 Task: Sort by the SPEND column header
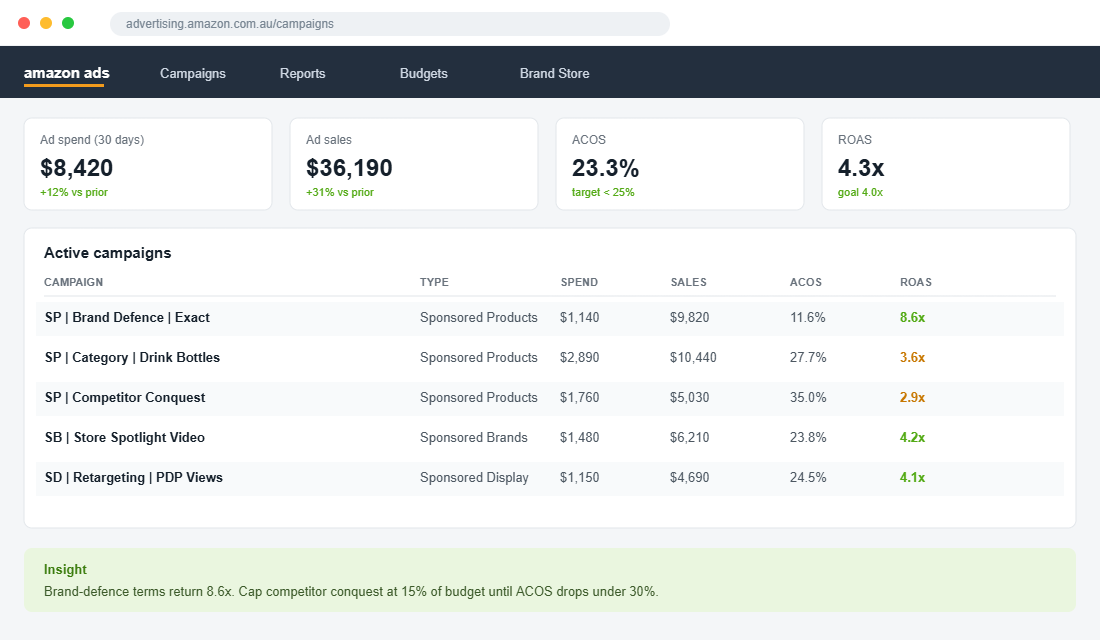coord(579,282)
